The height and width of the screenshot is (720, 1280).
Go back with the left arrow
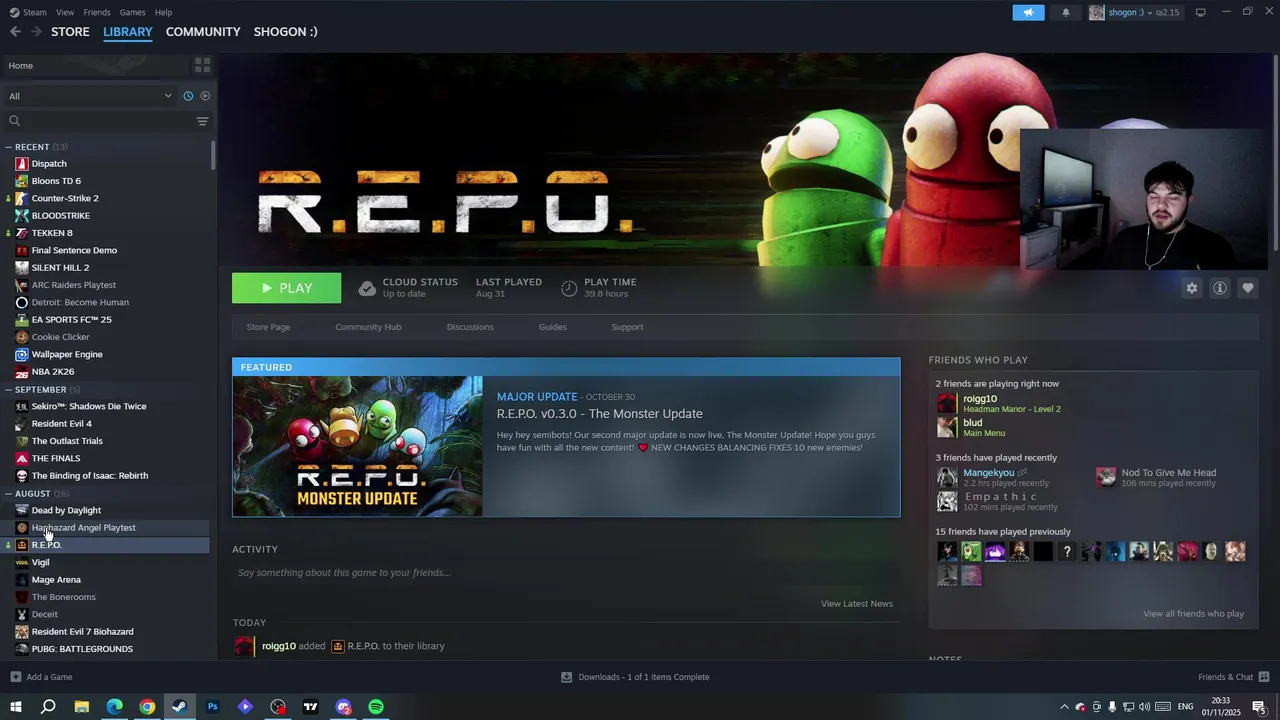(x=15, y=32)
